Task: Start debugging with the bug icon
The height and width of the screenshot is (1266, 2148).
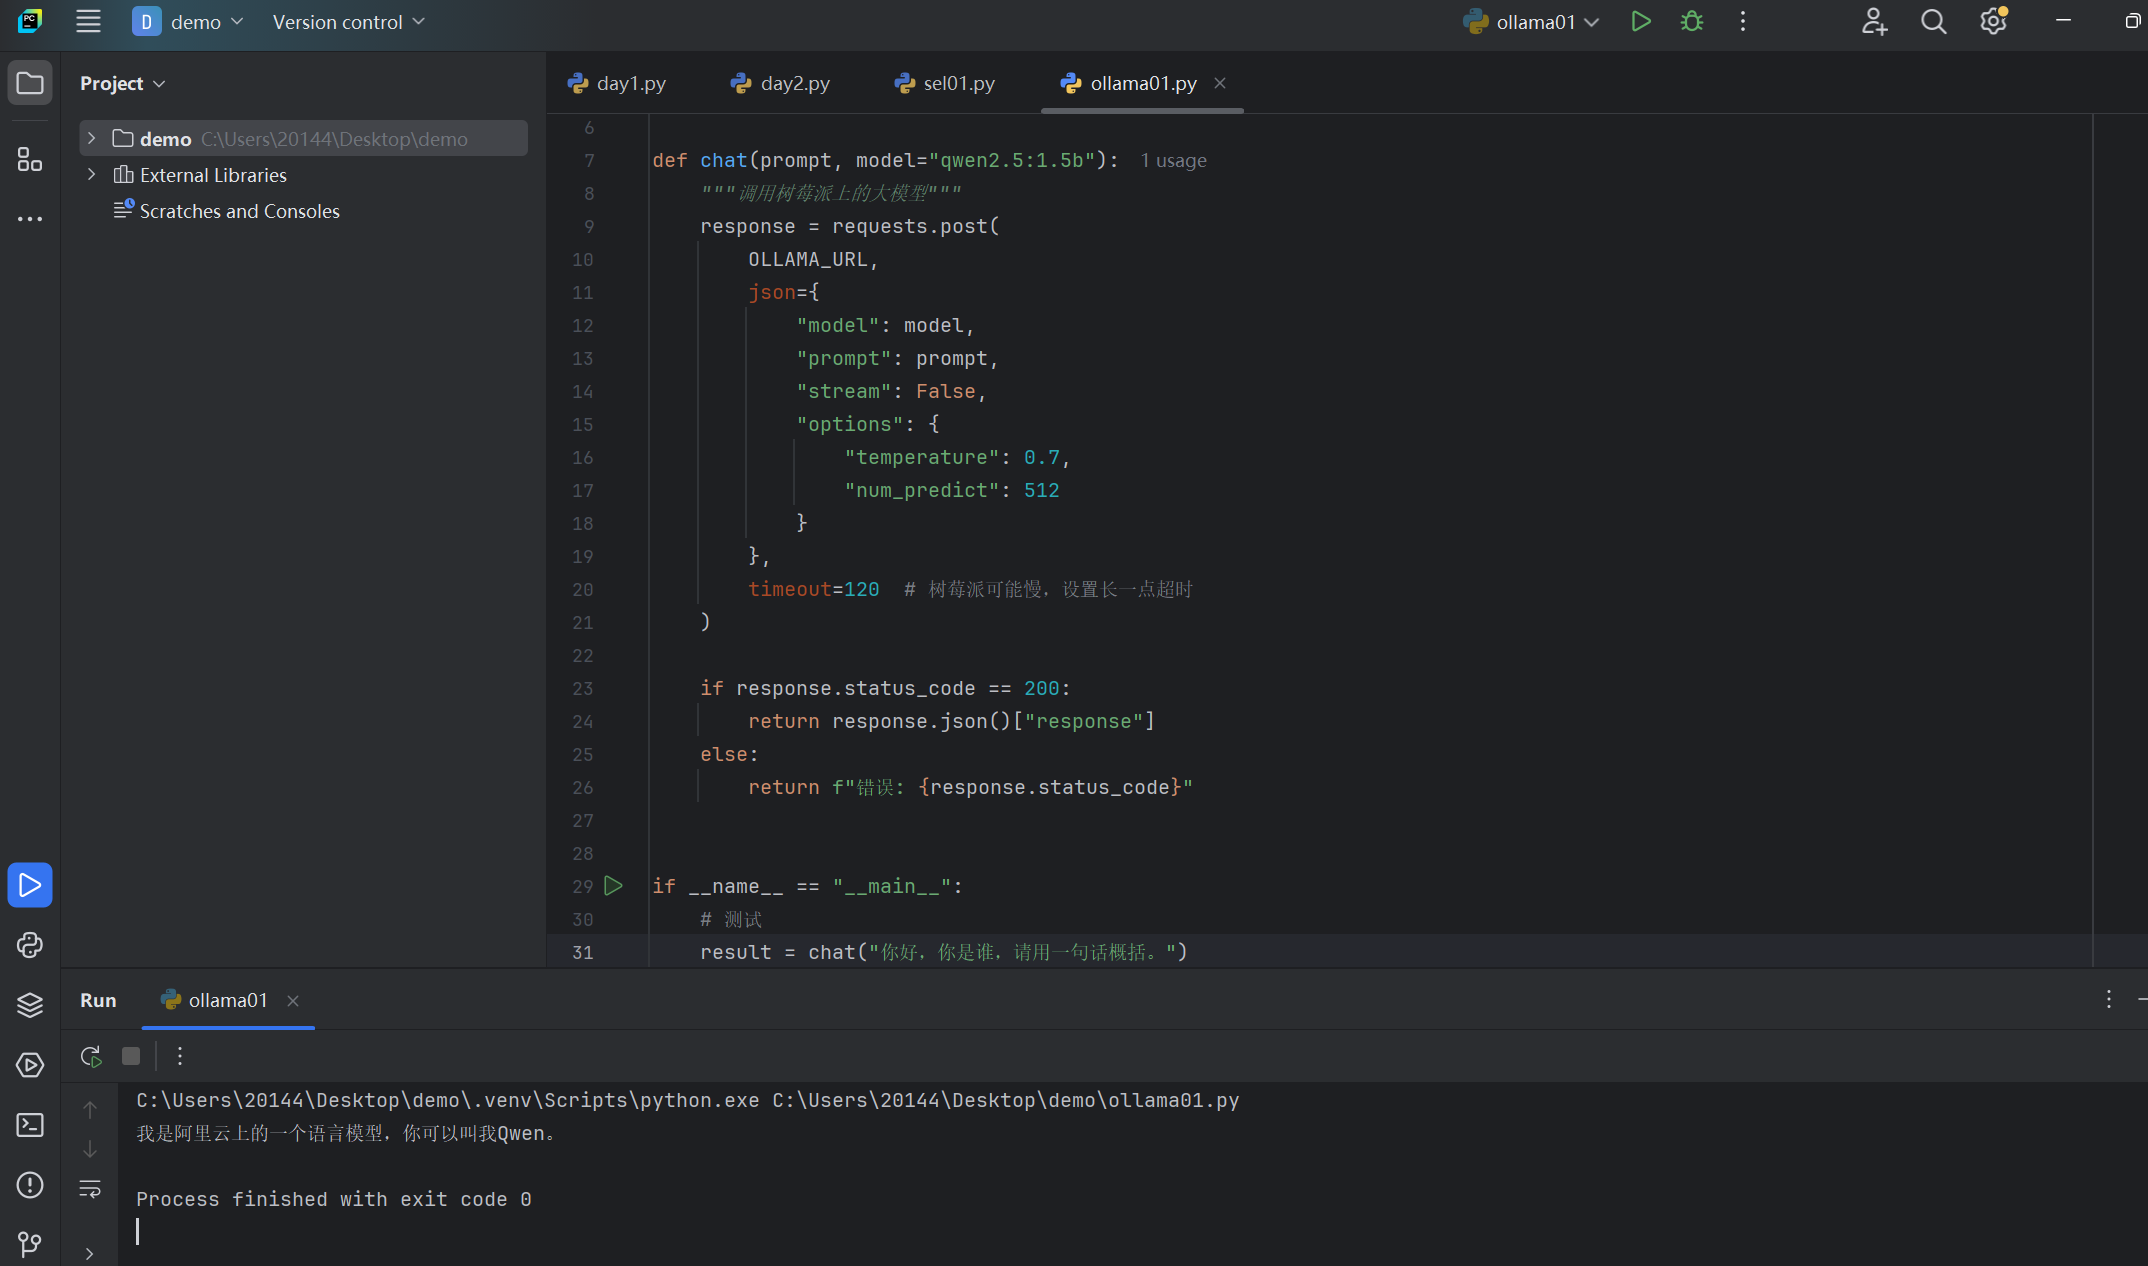Action: [x=1692, y=22]
